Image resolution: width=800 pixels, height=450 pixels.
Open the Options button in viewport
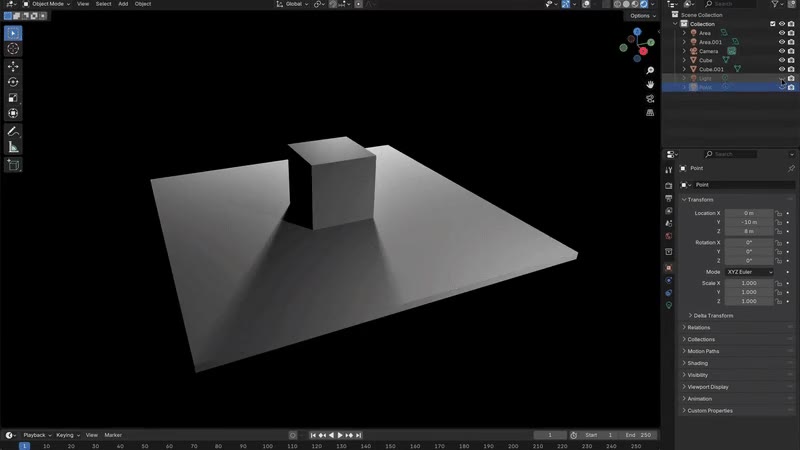point(642,16)
